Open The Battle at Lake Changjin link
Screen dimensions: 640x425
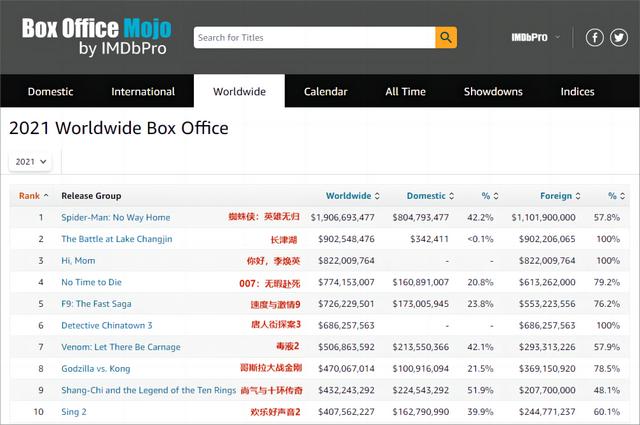(117, 239)
